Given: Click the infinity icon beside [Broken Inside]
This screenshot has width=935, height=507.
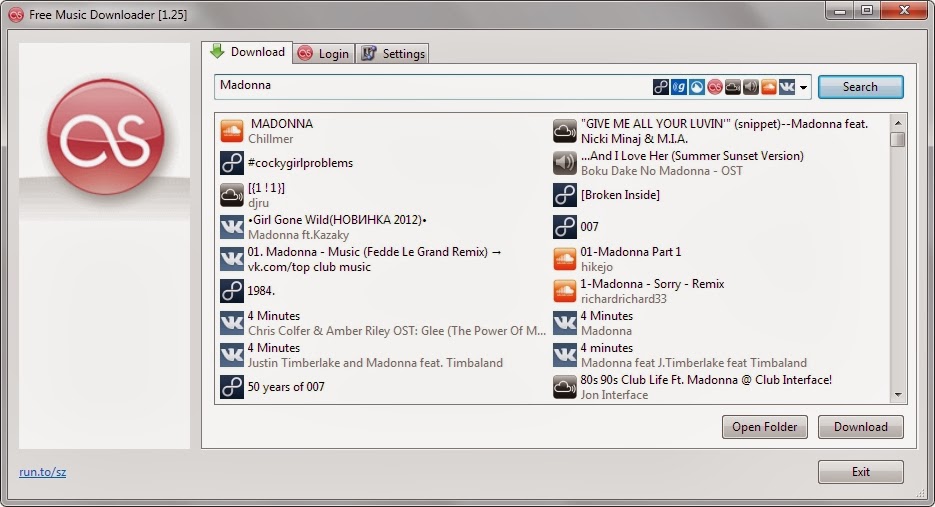Looking at the screenshot, I should 565,195.
